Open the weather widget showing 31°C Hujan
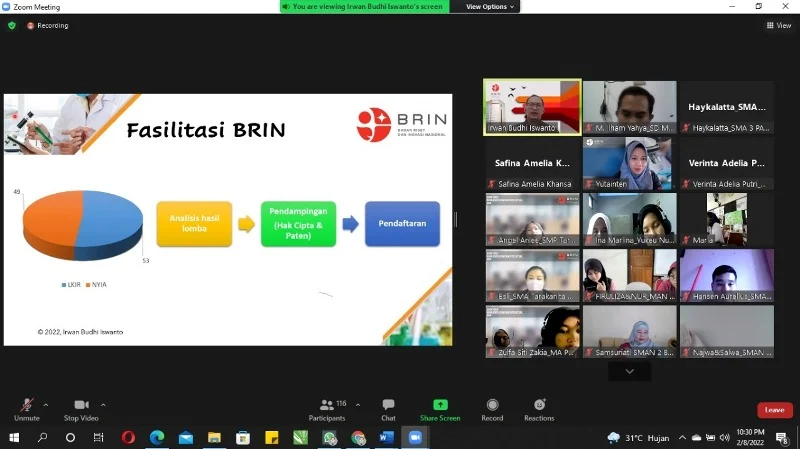The width and height of the screenshot is (800, 449). 638,438
